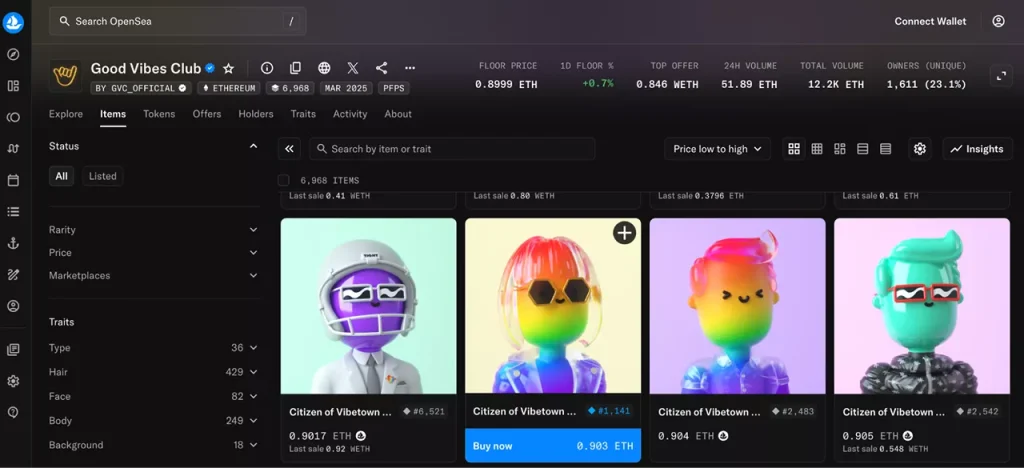This screenshot has width=1024, height=468.
Task: Click the account avatar icon top right
Action: tap(998, 22)
